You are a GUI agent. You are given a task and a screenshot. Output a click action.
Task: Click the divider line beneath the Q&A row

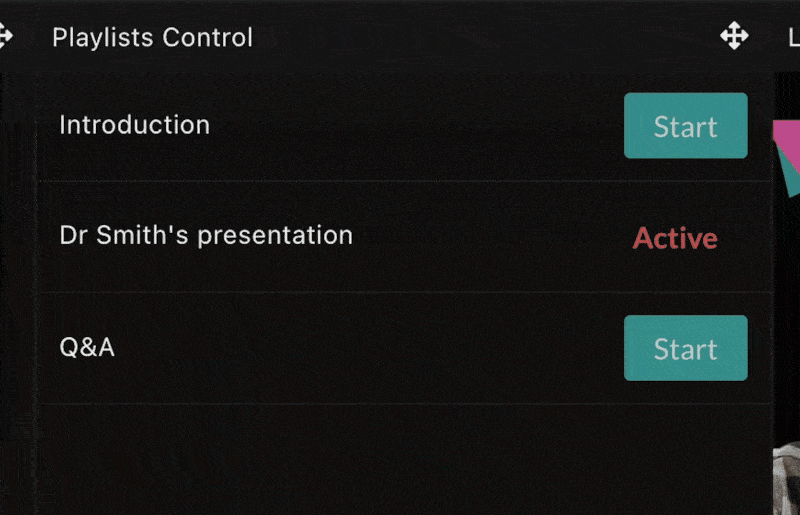tap(406, 404)
